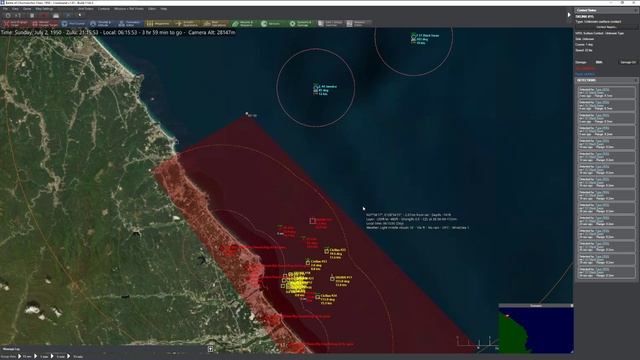Run simulation for 15 sec

(x=24, y=356)
